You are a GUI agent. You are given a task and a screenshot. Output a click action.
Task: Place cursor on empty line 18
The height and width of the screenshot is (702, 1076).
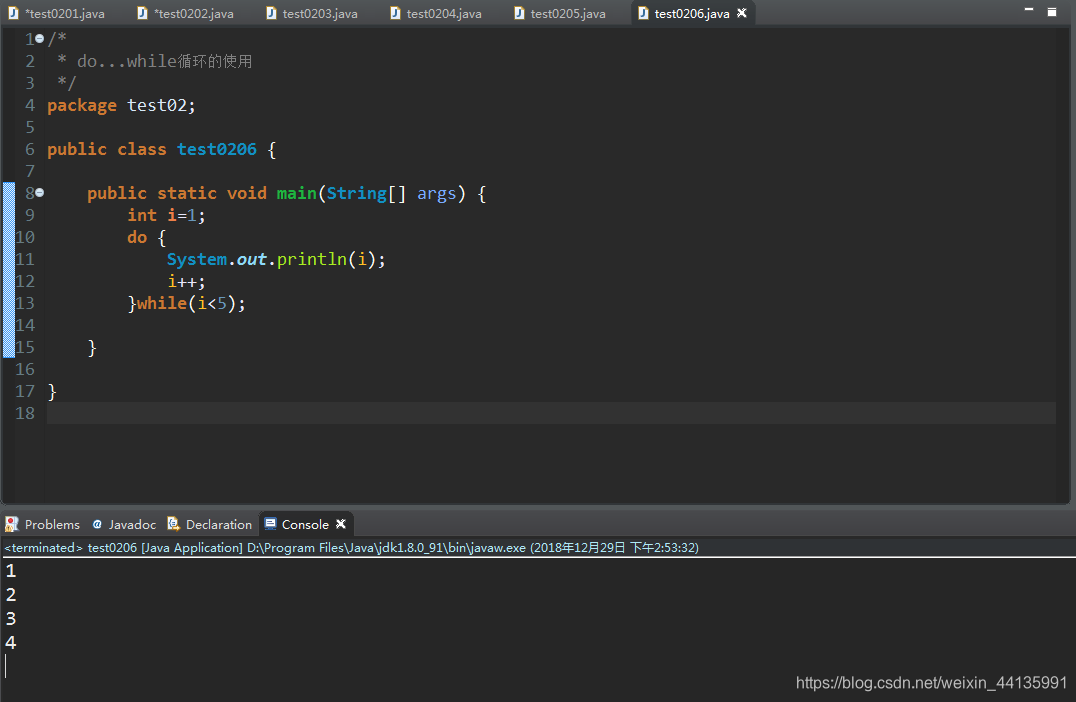coord(551,413)
